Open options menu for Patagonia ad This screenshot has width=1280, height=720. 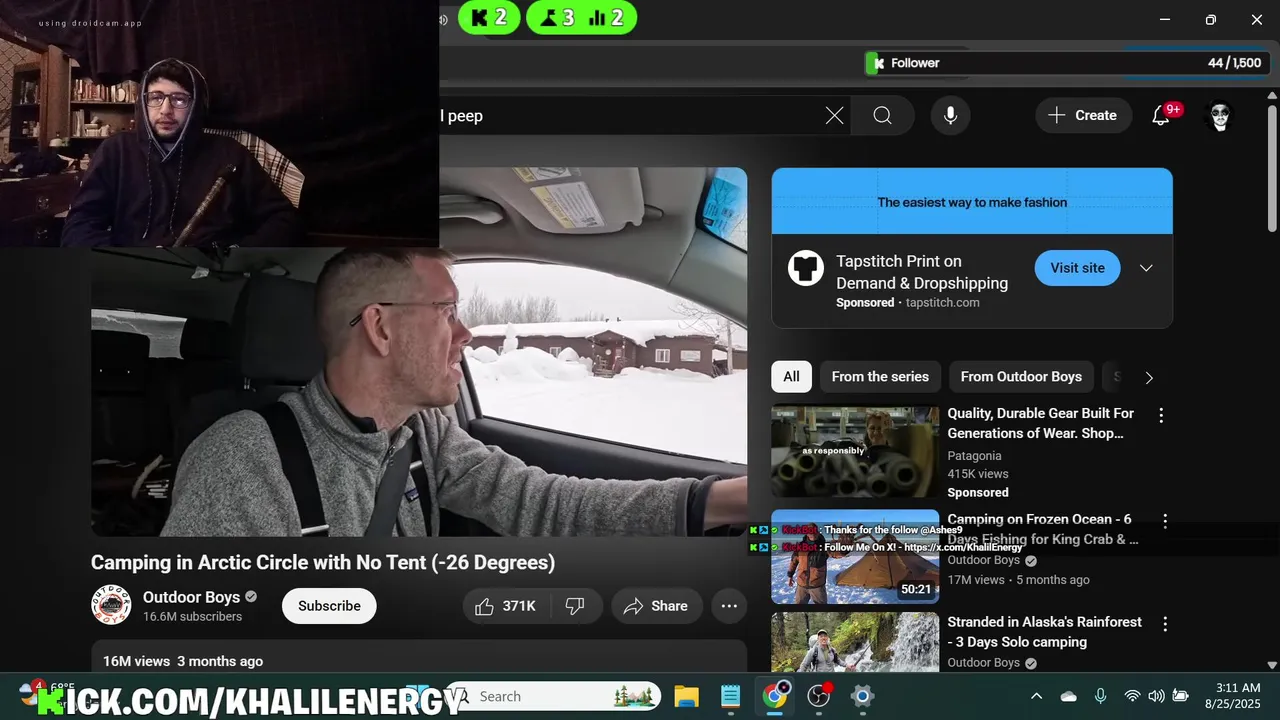[1161, 415]
